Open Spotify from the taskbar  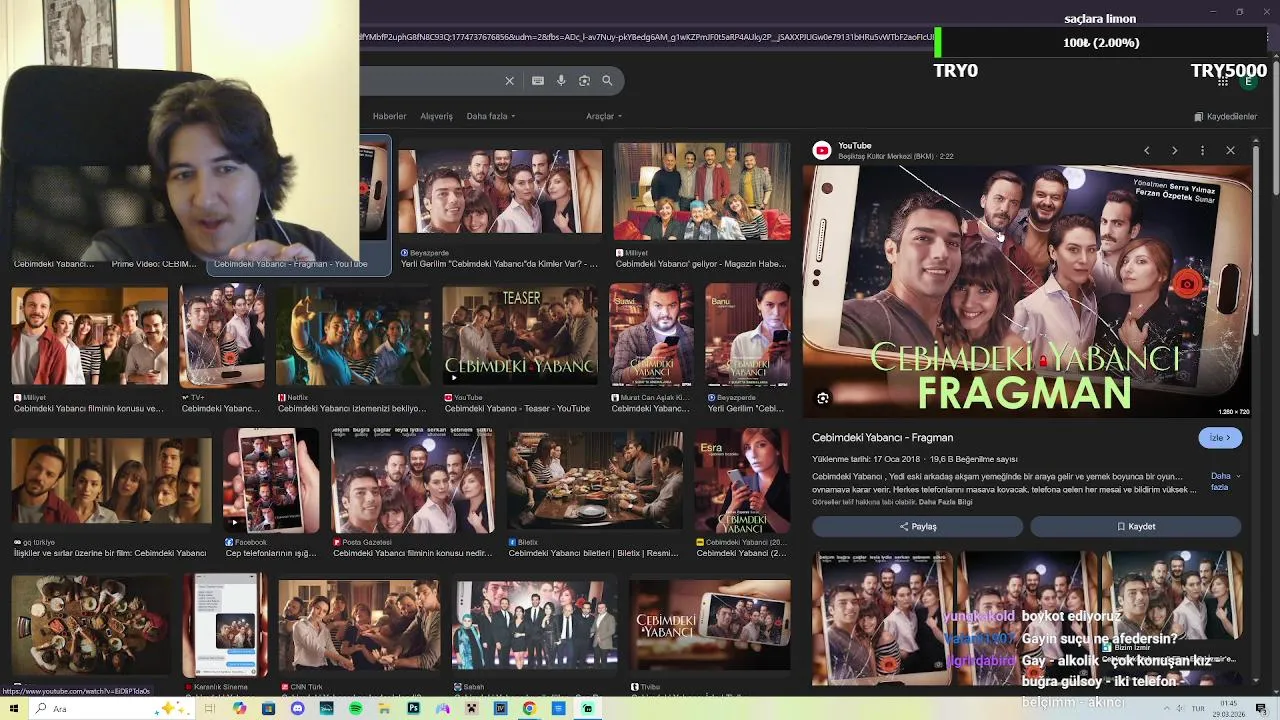(x=356, y=708)
